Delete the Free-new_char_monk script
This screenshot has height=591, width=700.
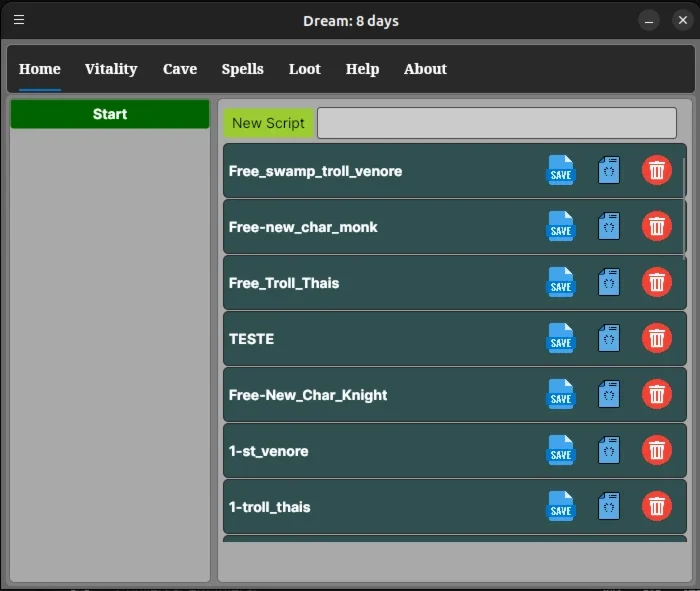coord(657,226)
